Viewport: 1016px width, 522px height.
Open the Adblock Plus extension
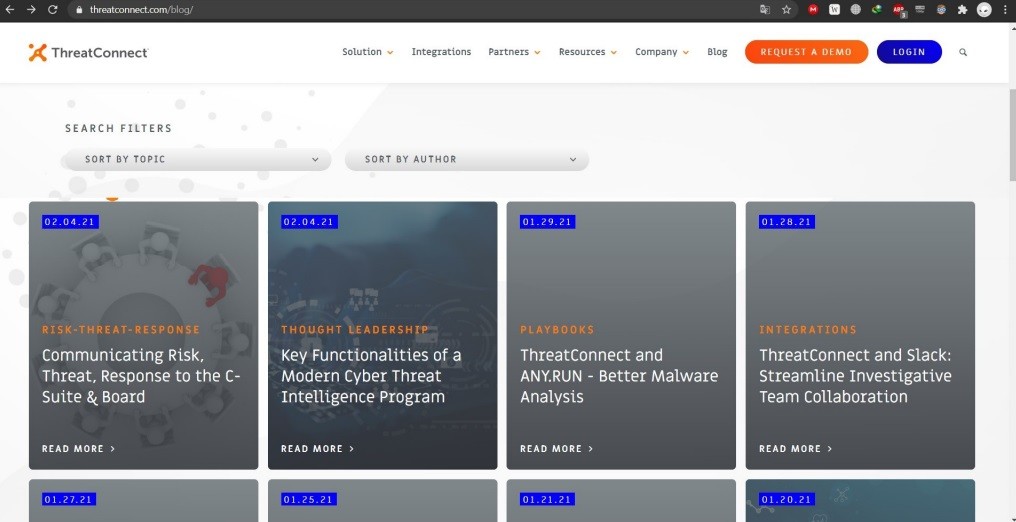[x=898, y=9]
